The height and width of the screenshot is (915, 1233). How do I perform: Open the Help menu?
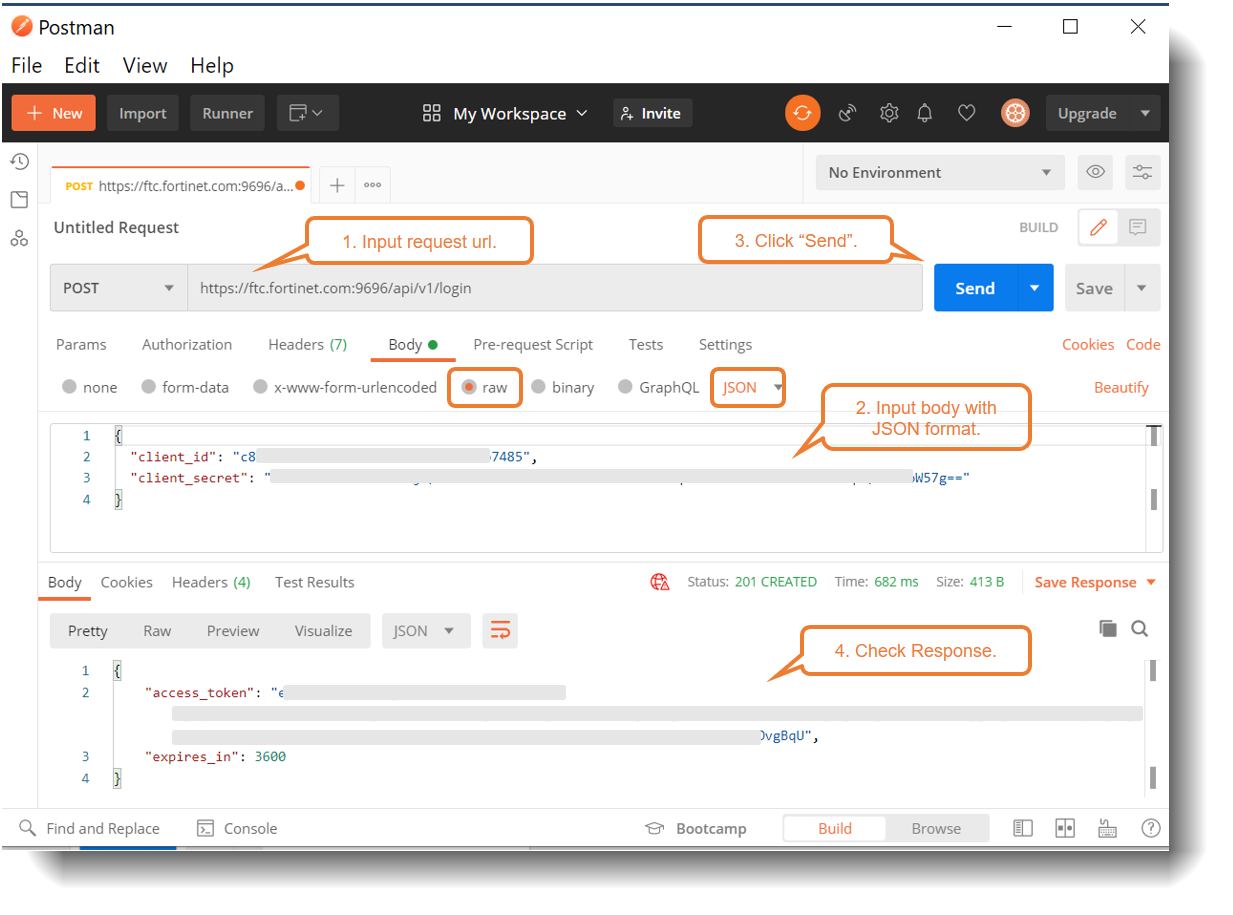(211, 65)
